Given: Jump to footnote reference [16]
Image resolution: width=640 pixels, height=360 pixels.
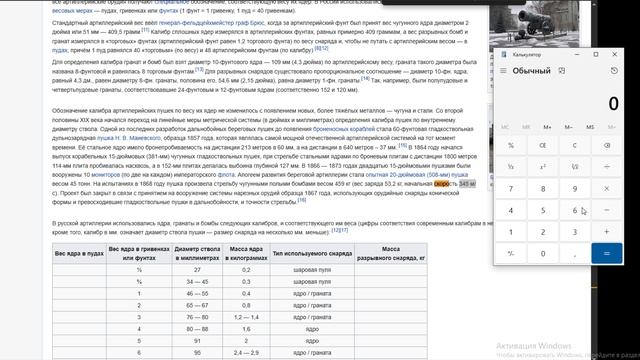Looking at the screenshot, I should coord(302,200).
